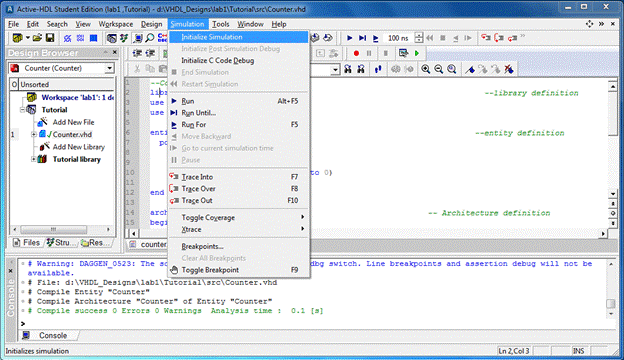Select Toggle Breakpoint menu entry

point(239,270)
